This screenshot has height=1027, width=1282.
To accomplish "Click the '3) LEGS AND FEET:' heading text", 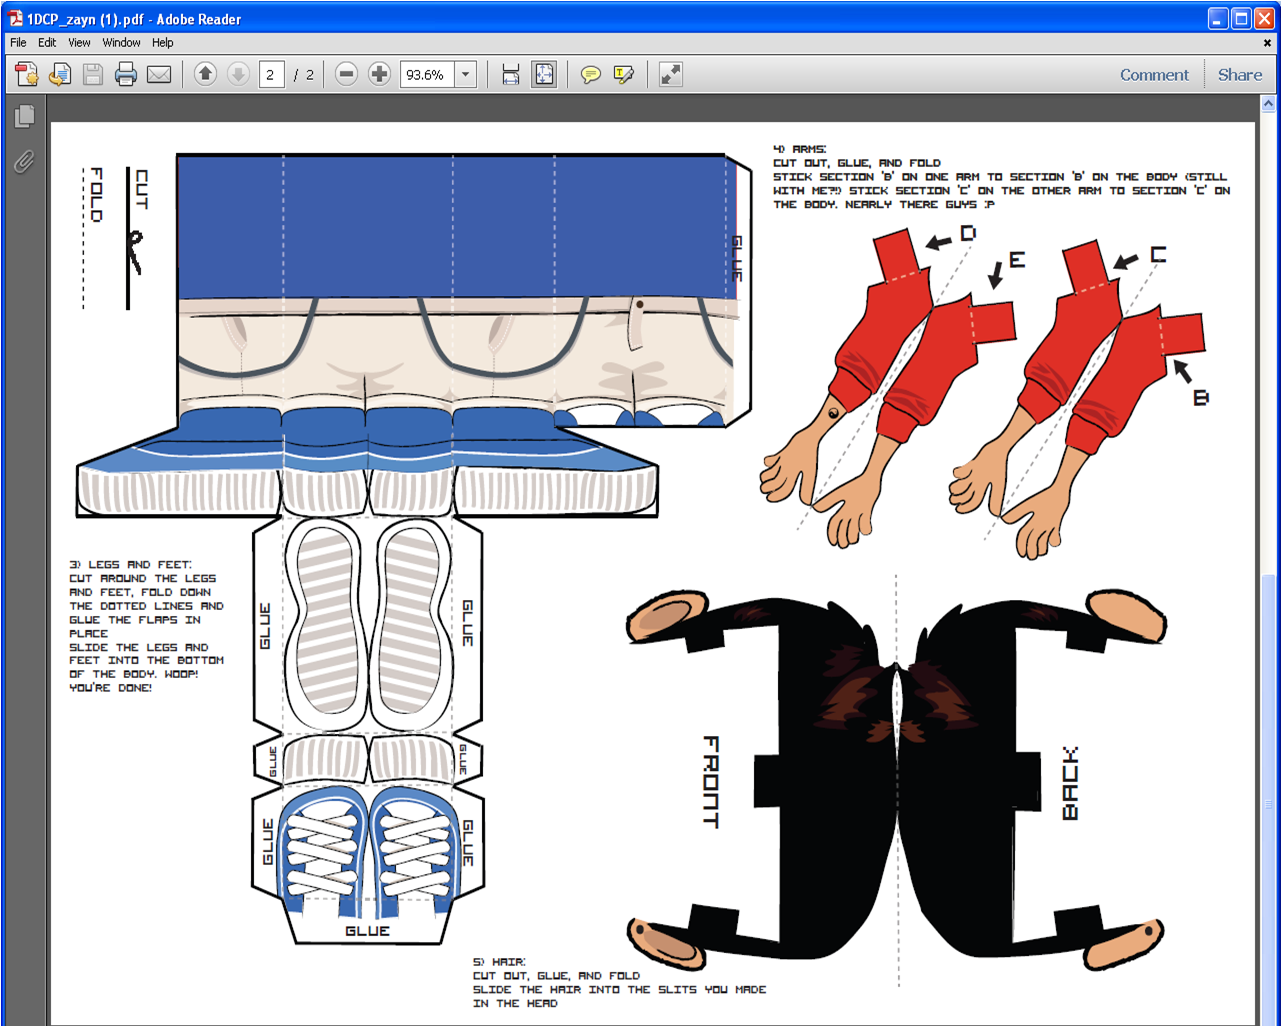I will [x=130, y=564].
